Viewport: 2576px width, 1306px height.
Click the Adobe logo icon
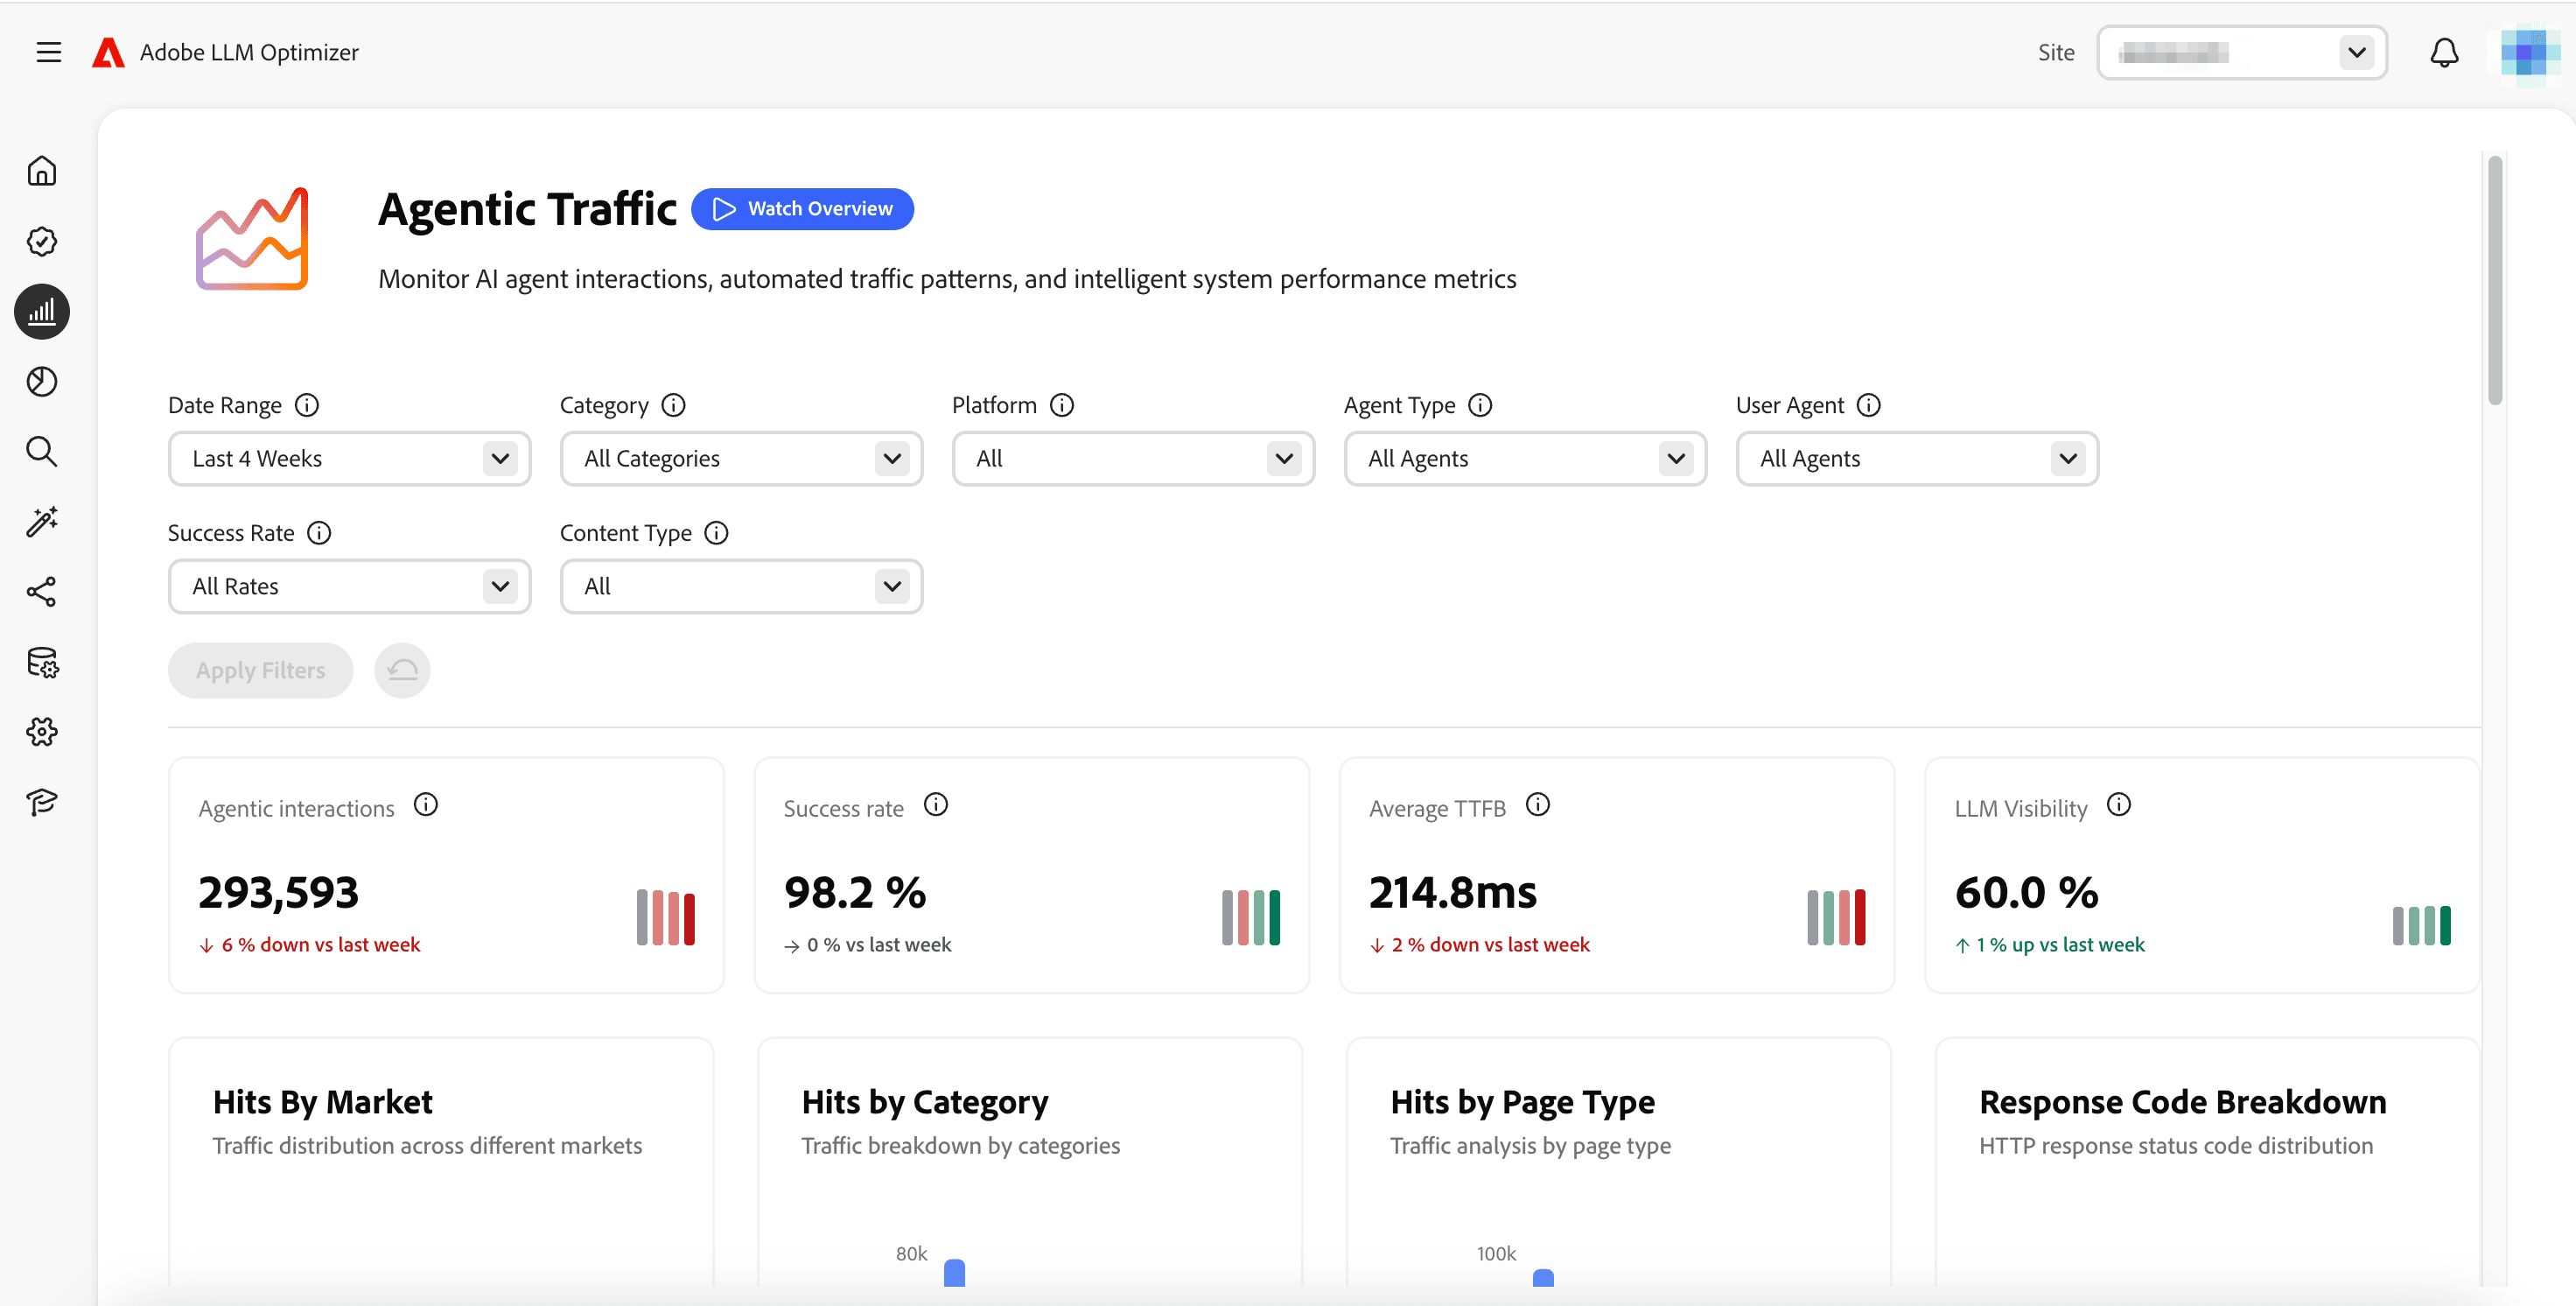click(x=108, y=52)
